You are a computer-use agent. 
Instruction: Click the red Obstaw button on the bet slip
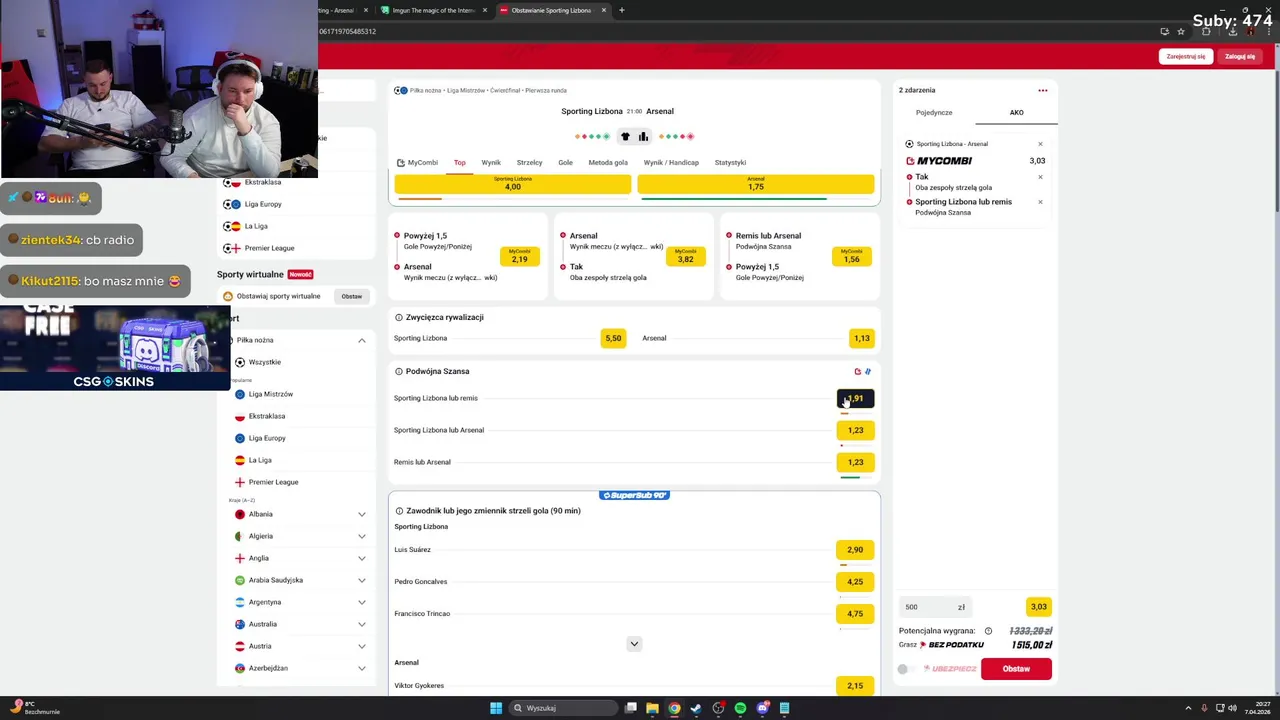1016,669
